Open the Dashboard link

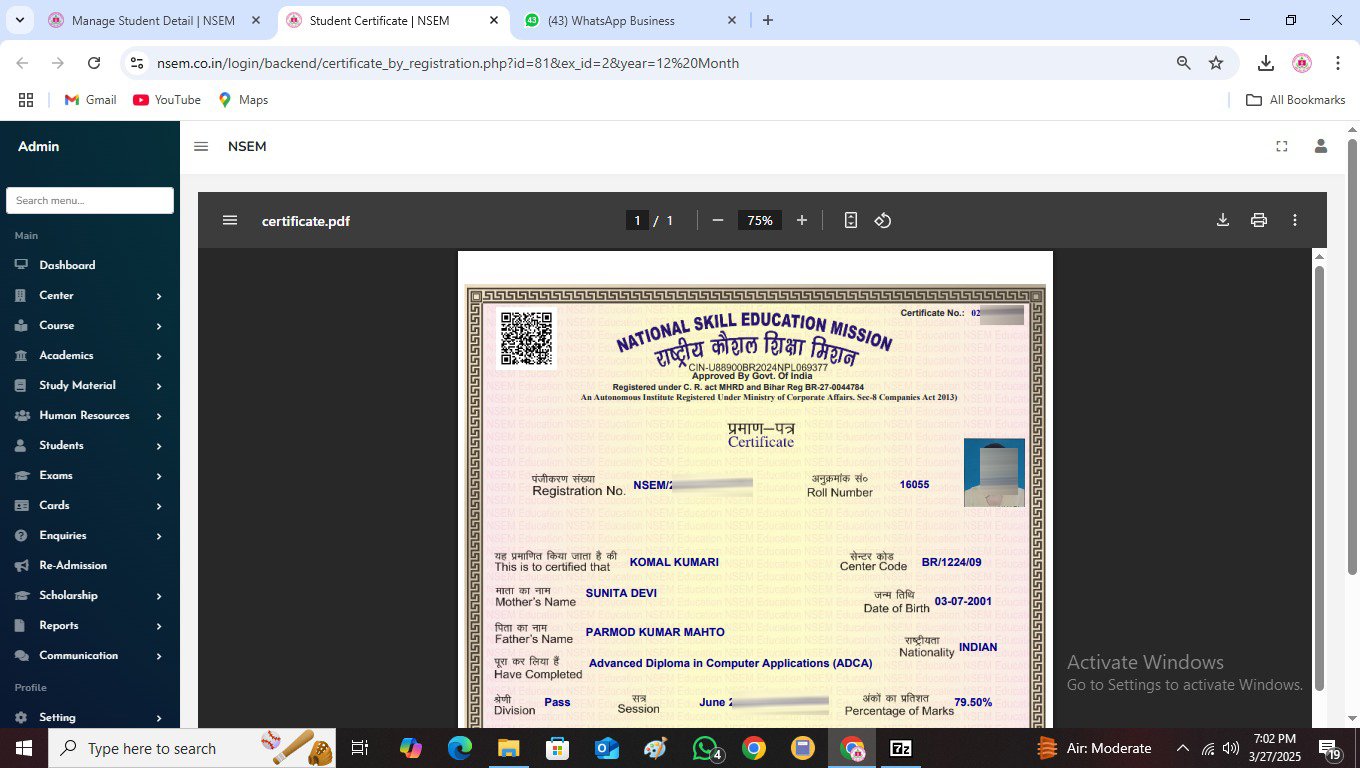click(67, 265)
